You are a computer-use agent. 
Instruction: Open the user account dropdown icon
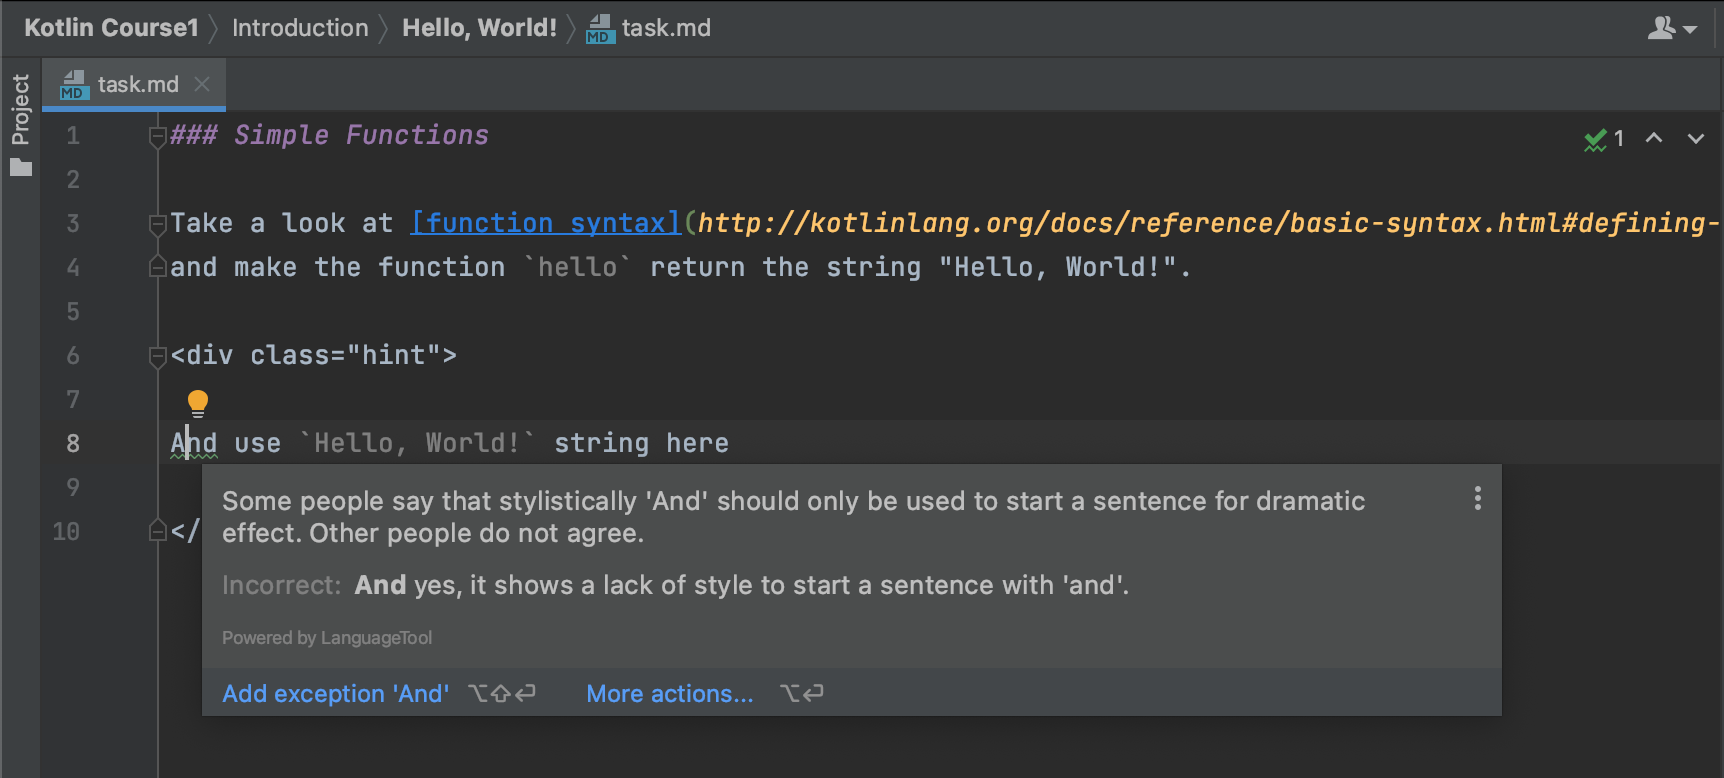point(1671,28)
